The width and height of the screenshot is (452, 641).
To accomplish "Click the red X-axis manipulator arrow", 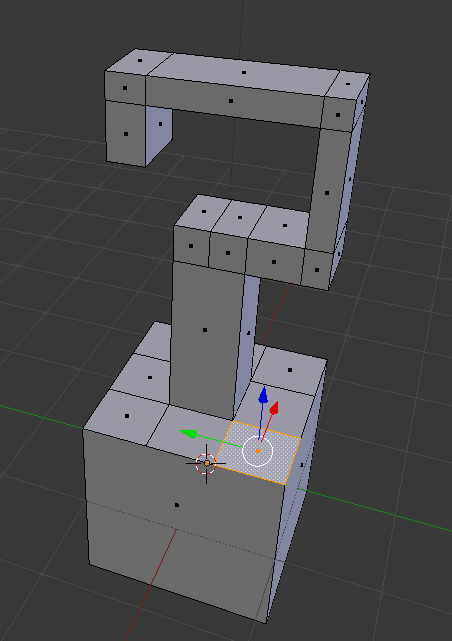I will [x=274, y=407].
